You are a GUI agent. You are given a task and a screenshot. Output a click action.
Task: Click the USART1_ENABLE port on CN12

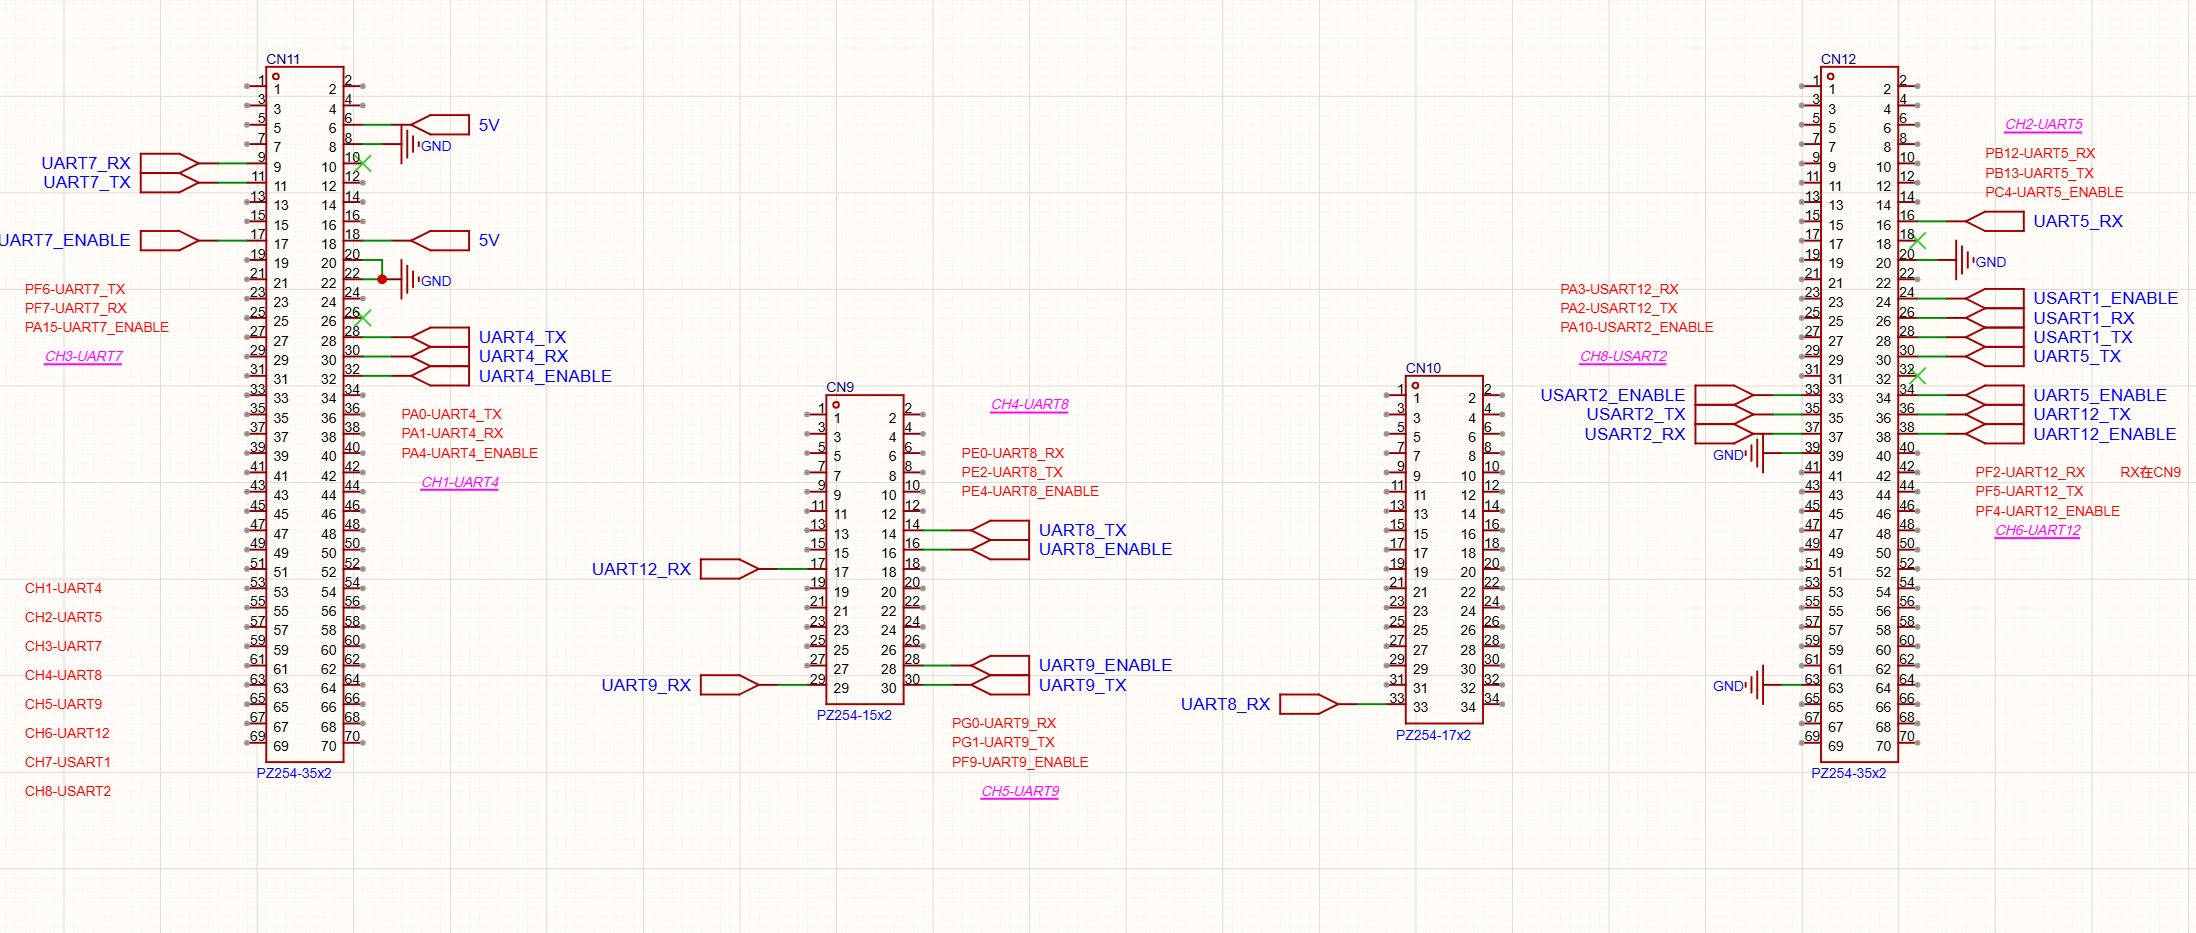(x=1995, y=298)
